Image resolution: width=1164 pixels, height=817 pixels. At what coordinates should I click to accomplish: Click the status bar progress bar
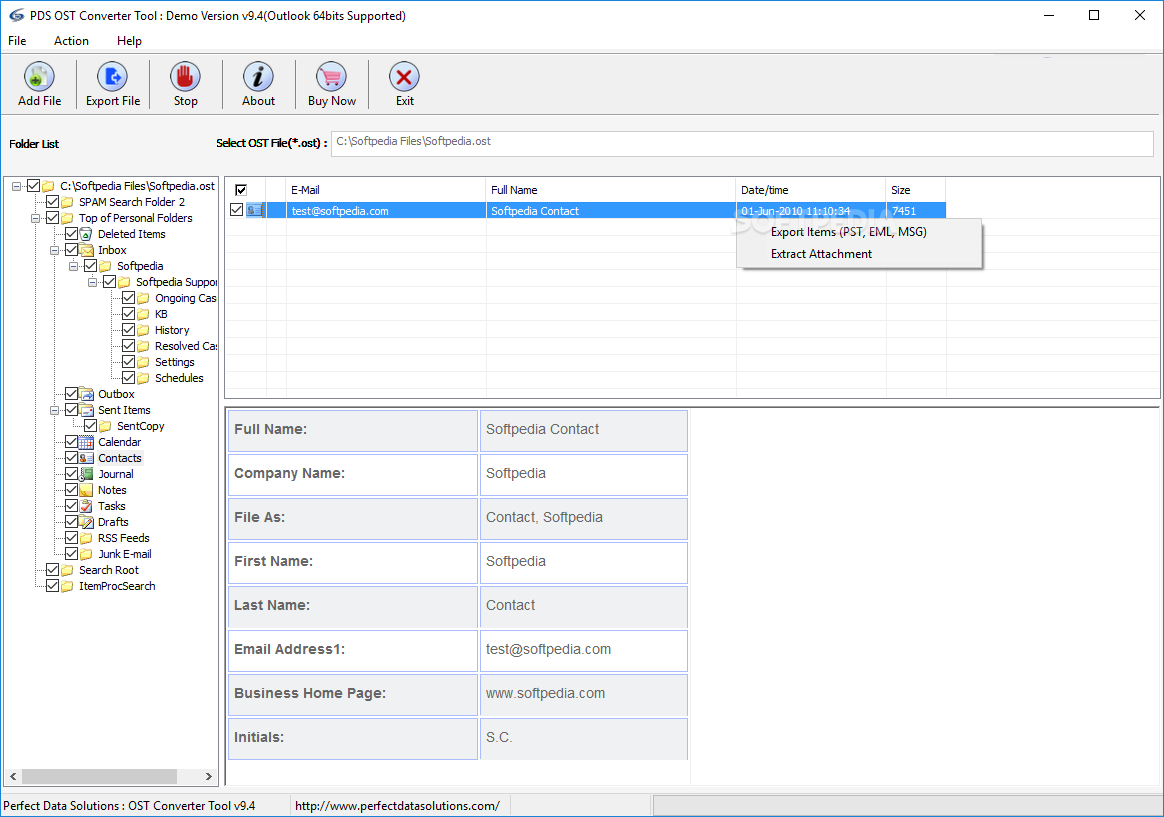coord(906,806)
